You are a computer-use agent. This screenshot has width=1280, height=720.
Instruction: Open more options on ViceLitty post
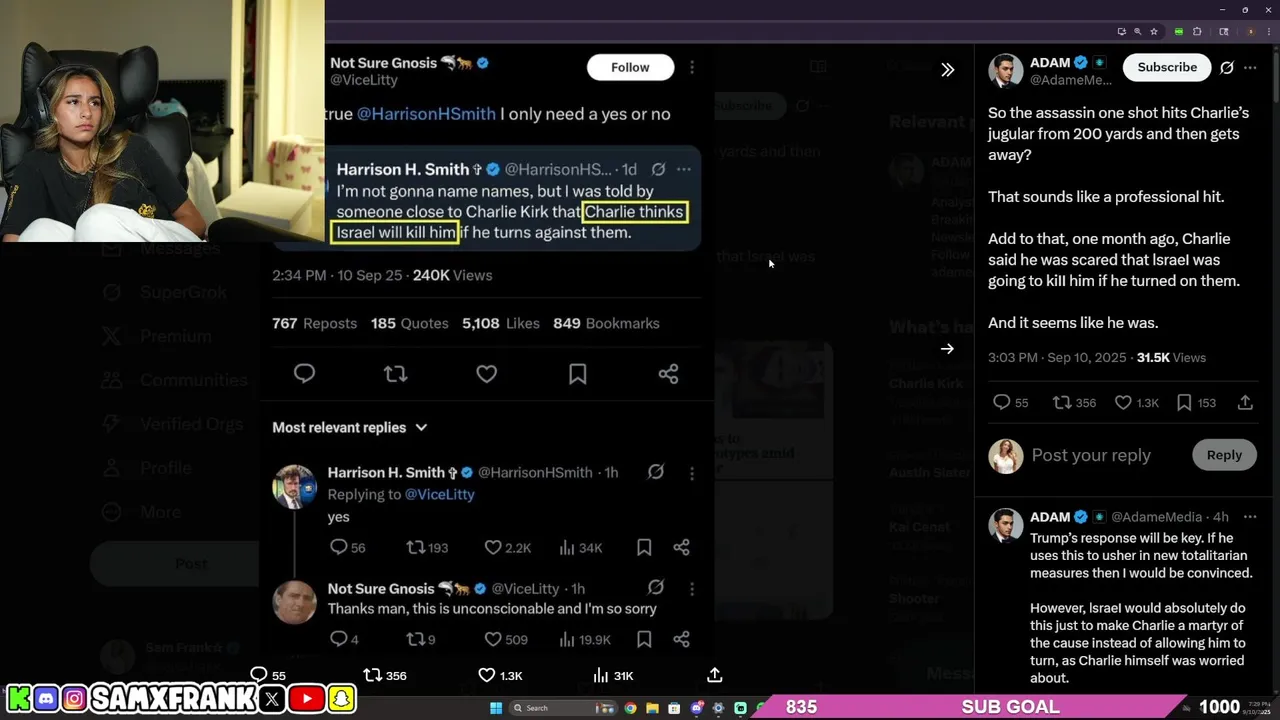[x=692, y=67]
